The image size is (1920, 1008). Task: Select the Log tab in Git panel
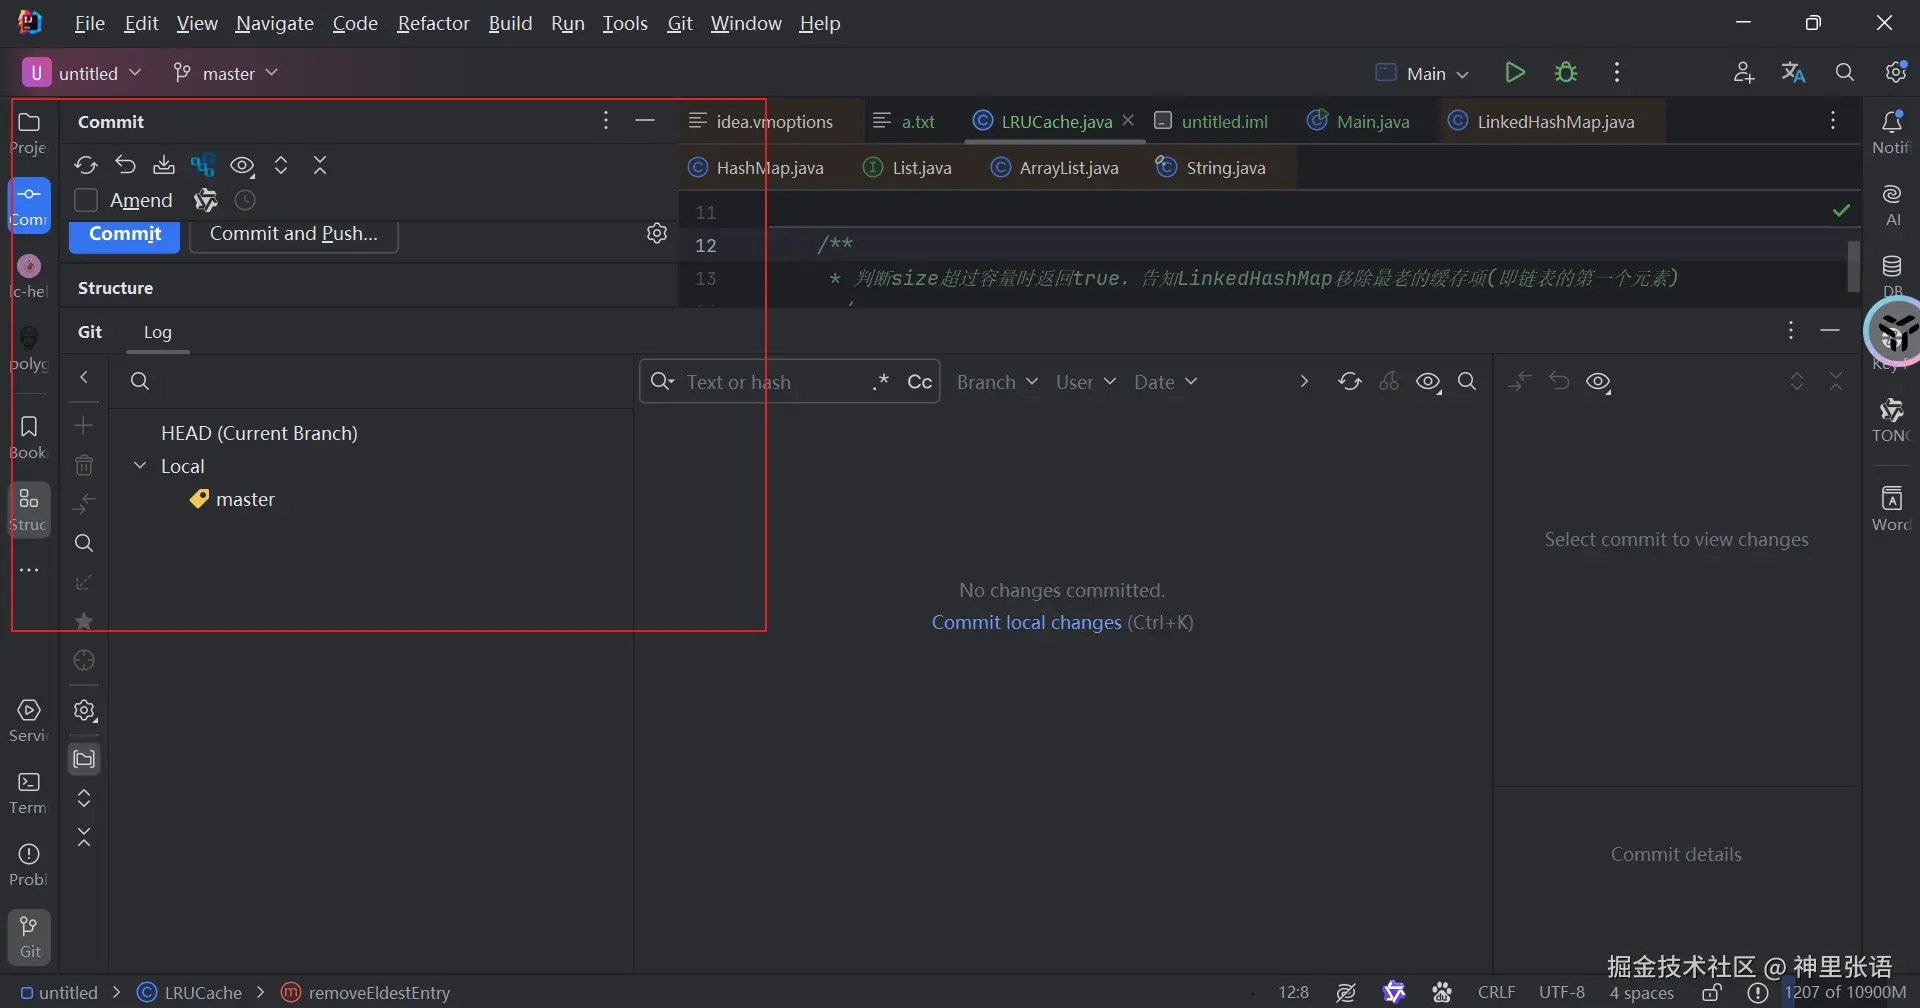(x=158, y=332)
